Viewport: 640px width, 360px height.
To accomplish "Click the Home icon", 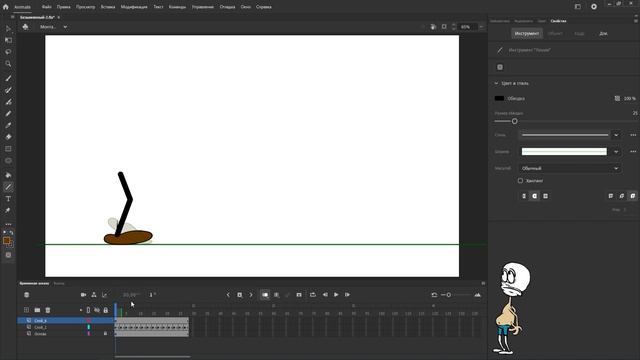I will (6, 7).
